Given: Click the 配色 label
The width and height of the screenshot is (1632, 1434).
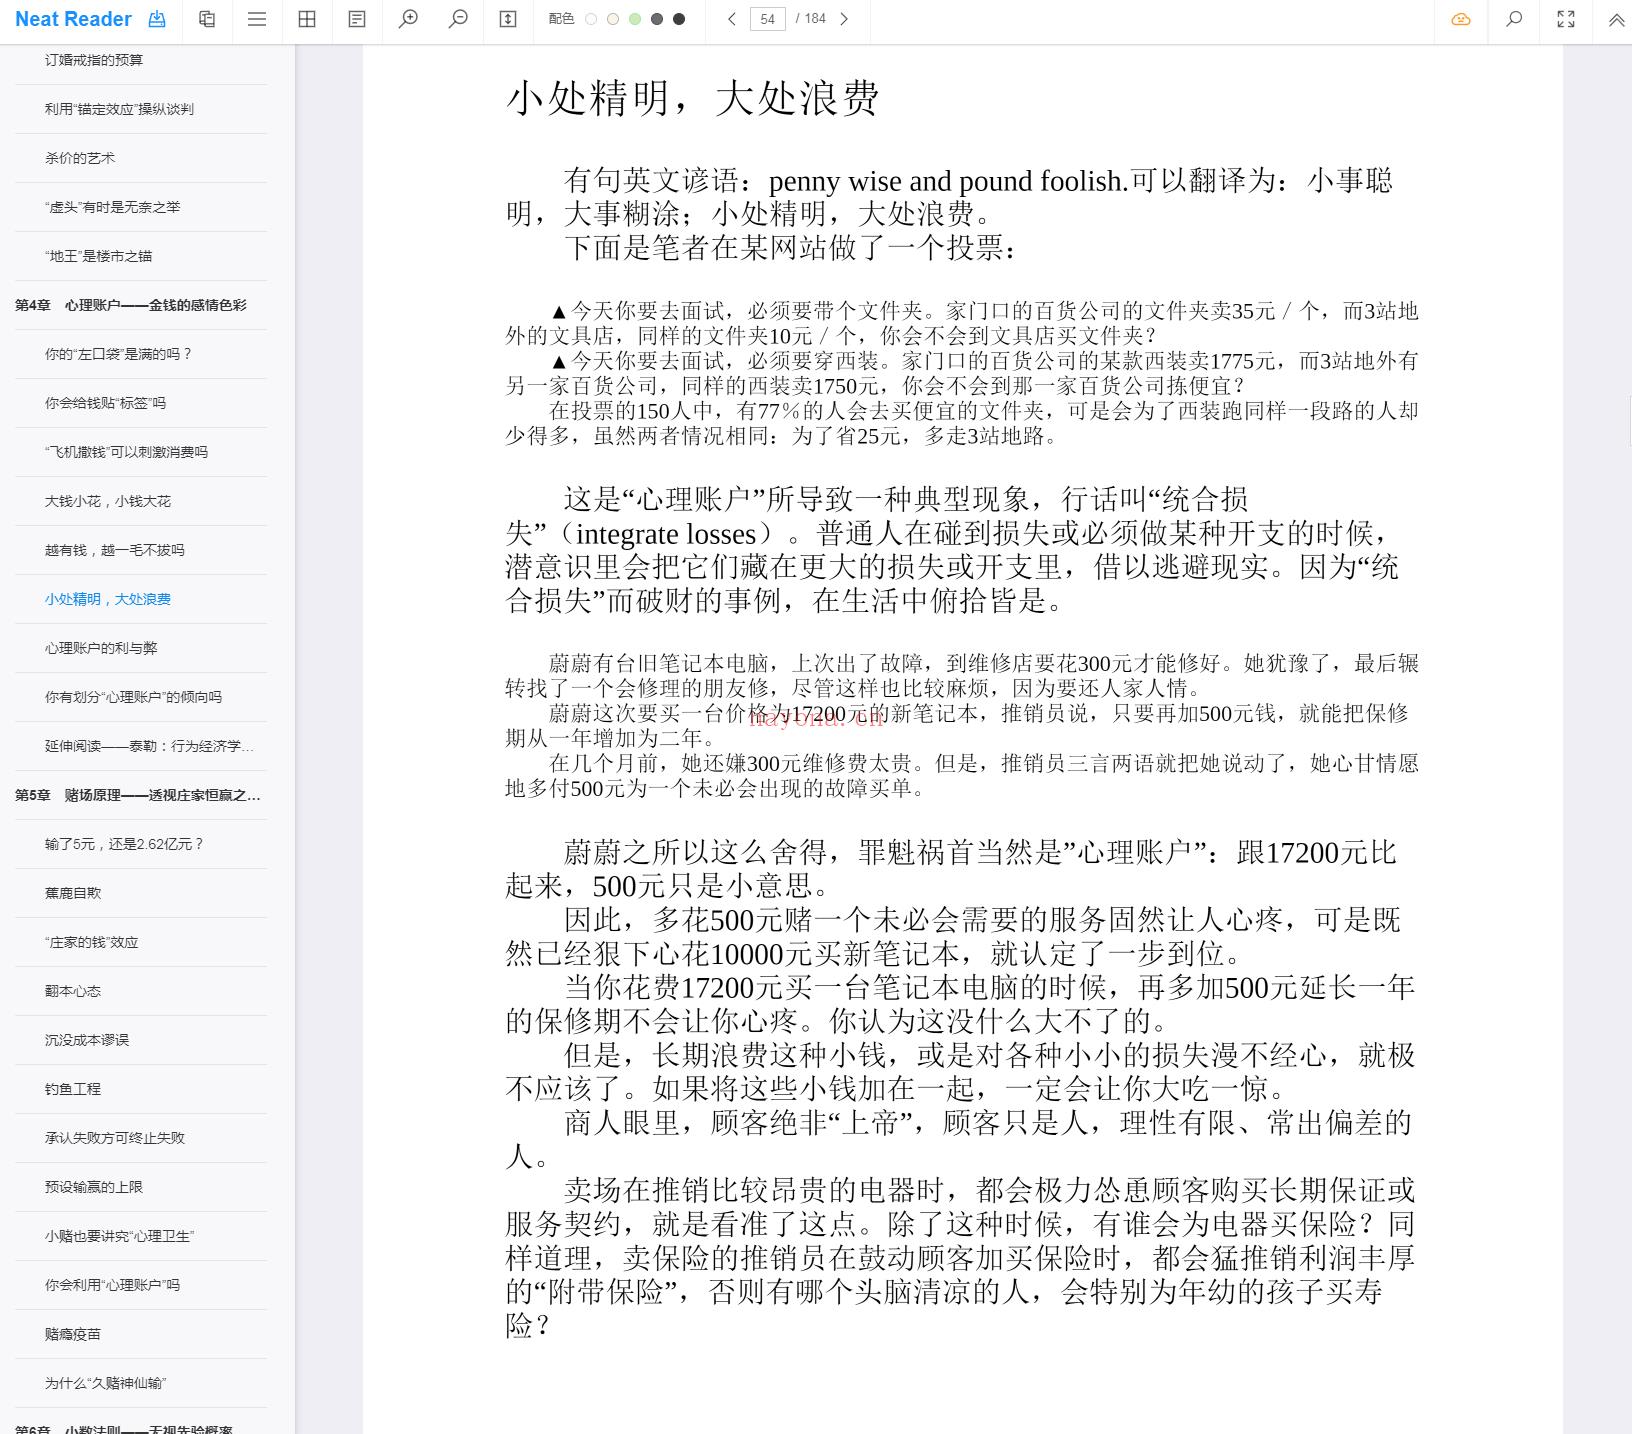Looking at the screenshot, I should [561, 19].
